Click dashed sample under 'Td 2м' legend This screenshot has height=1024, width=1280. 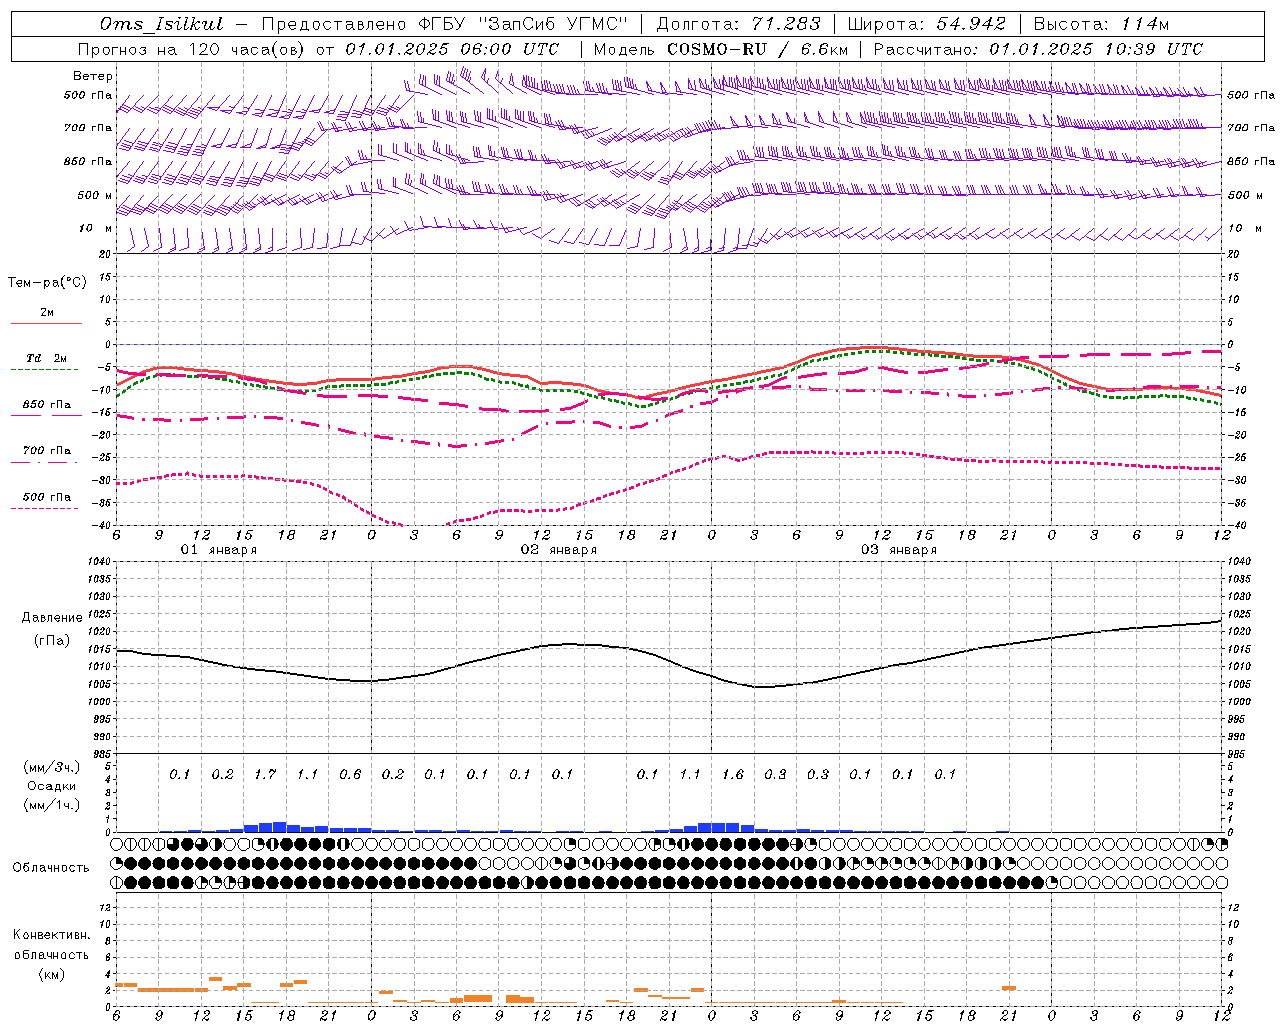pyautogui.click(x=44, y=369)
